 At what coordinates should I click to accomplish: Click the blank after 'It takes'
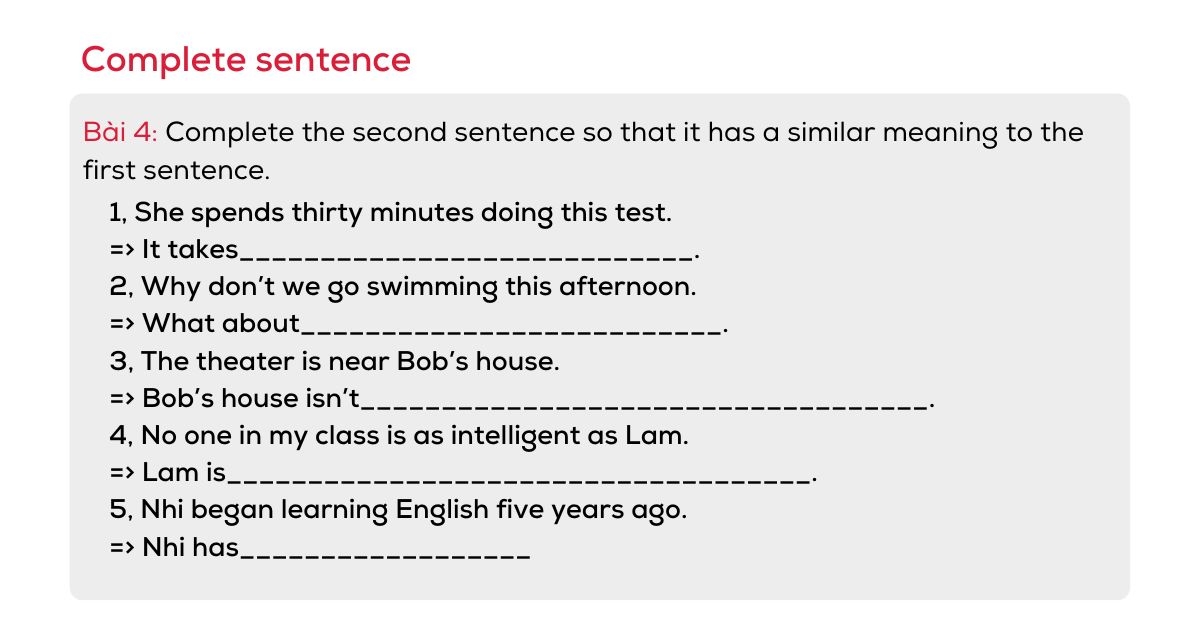[x=466, y=250]
